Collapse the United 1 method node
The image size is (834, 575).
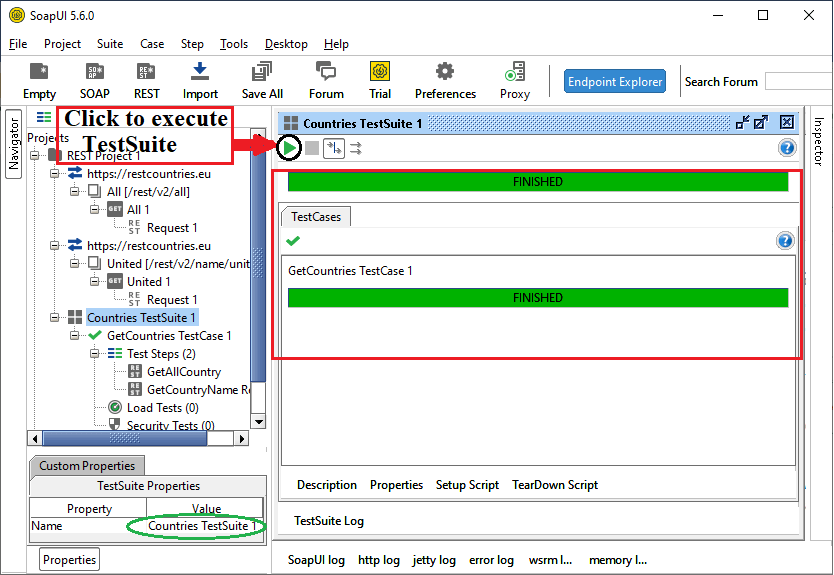(95, 281)
